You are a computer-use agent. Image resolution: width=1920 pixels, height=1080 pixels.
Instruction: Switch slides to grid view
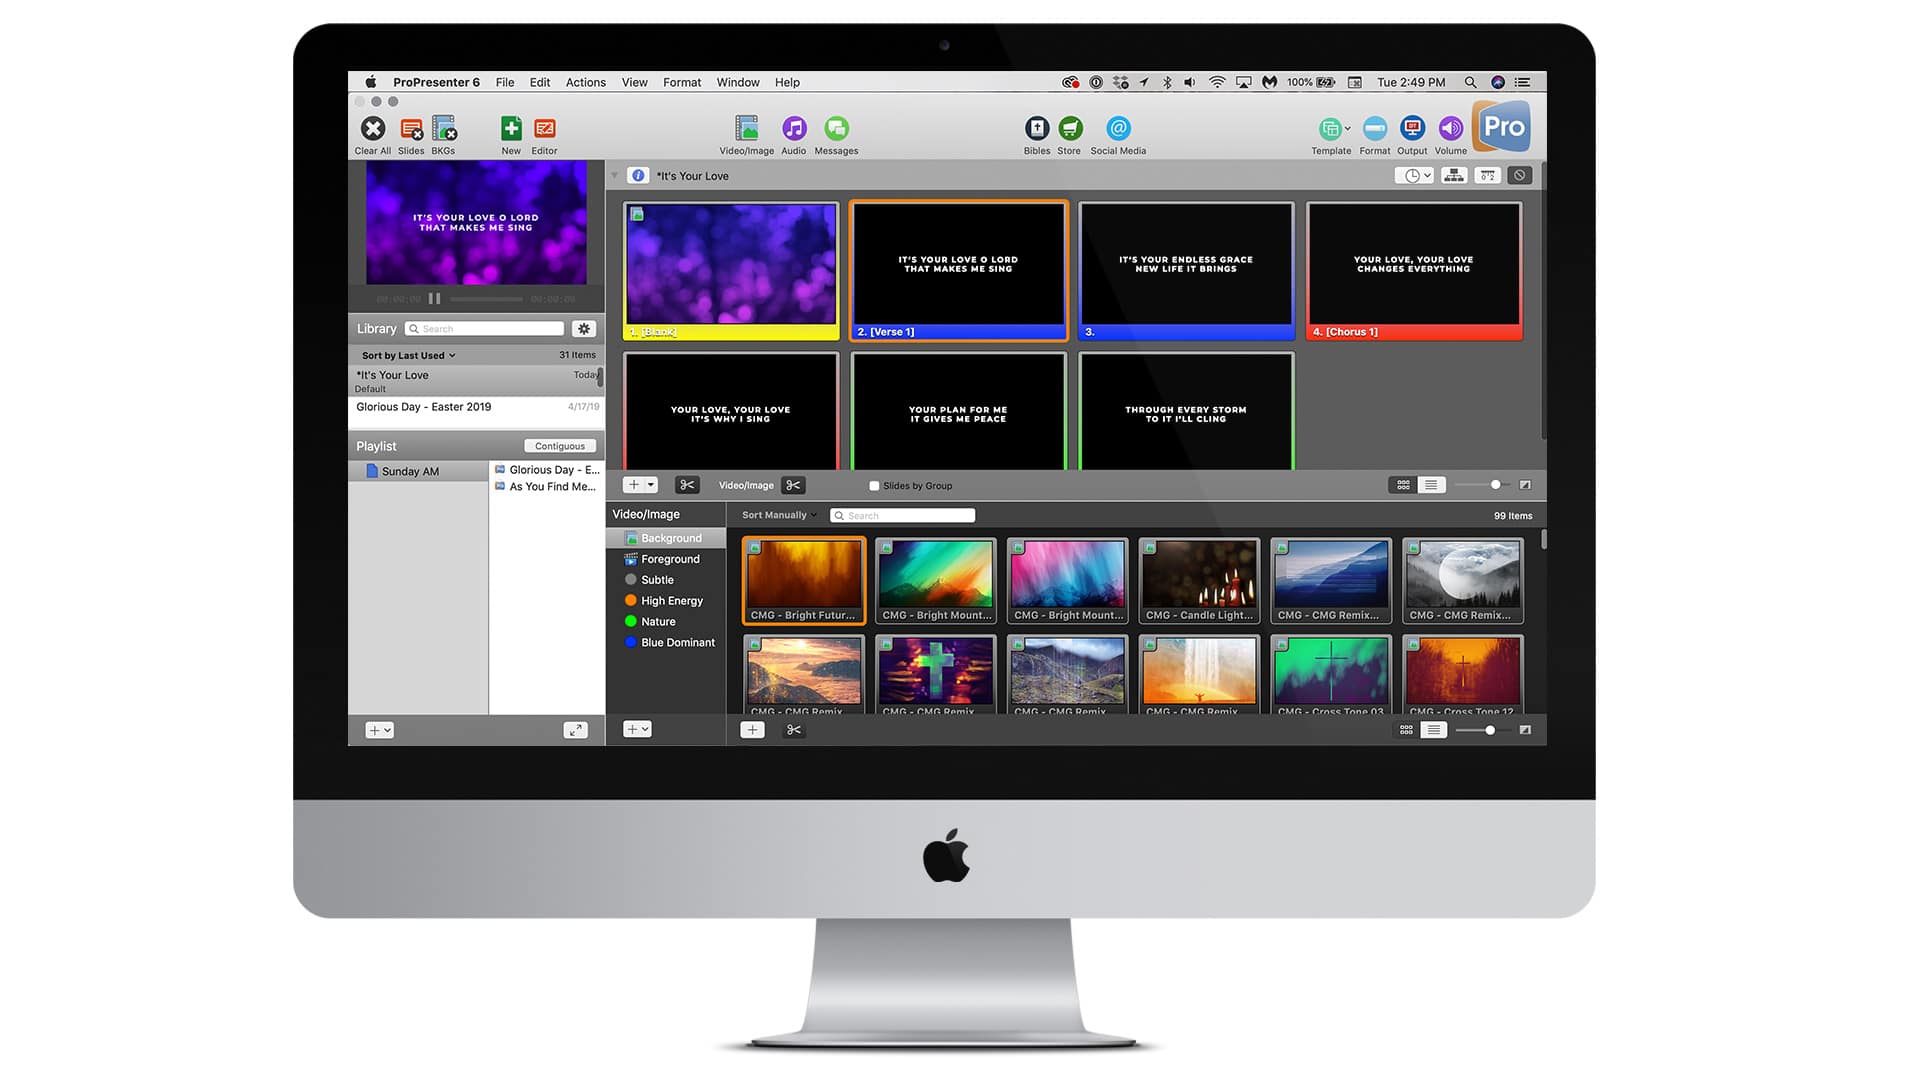[x=1403, y=485]
